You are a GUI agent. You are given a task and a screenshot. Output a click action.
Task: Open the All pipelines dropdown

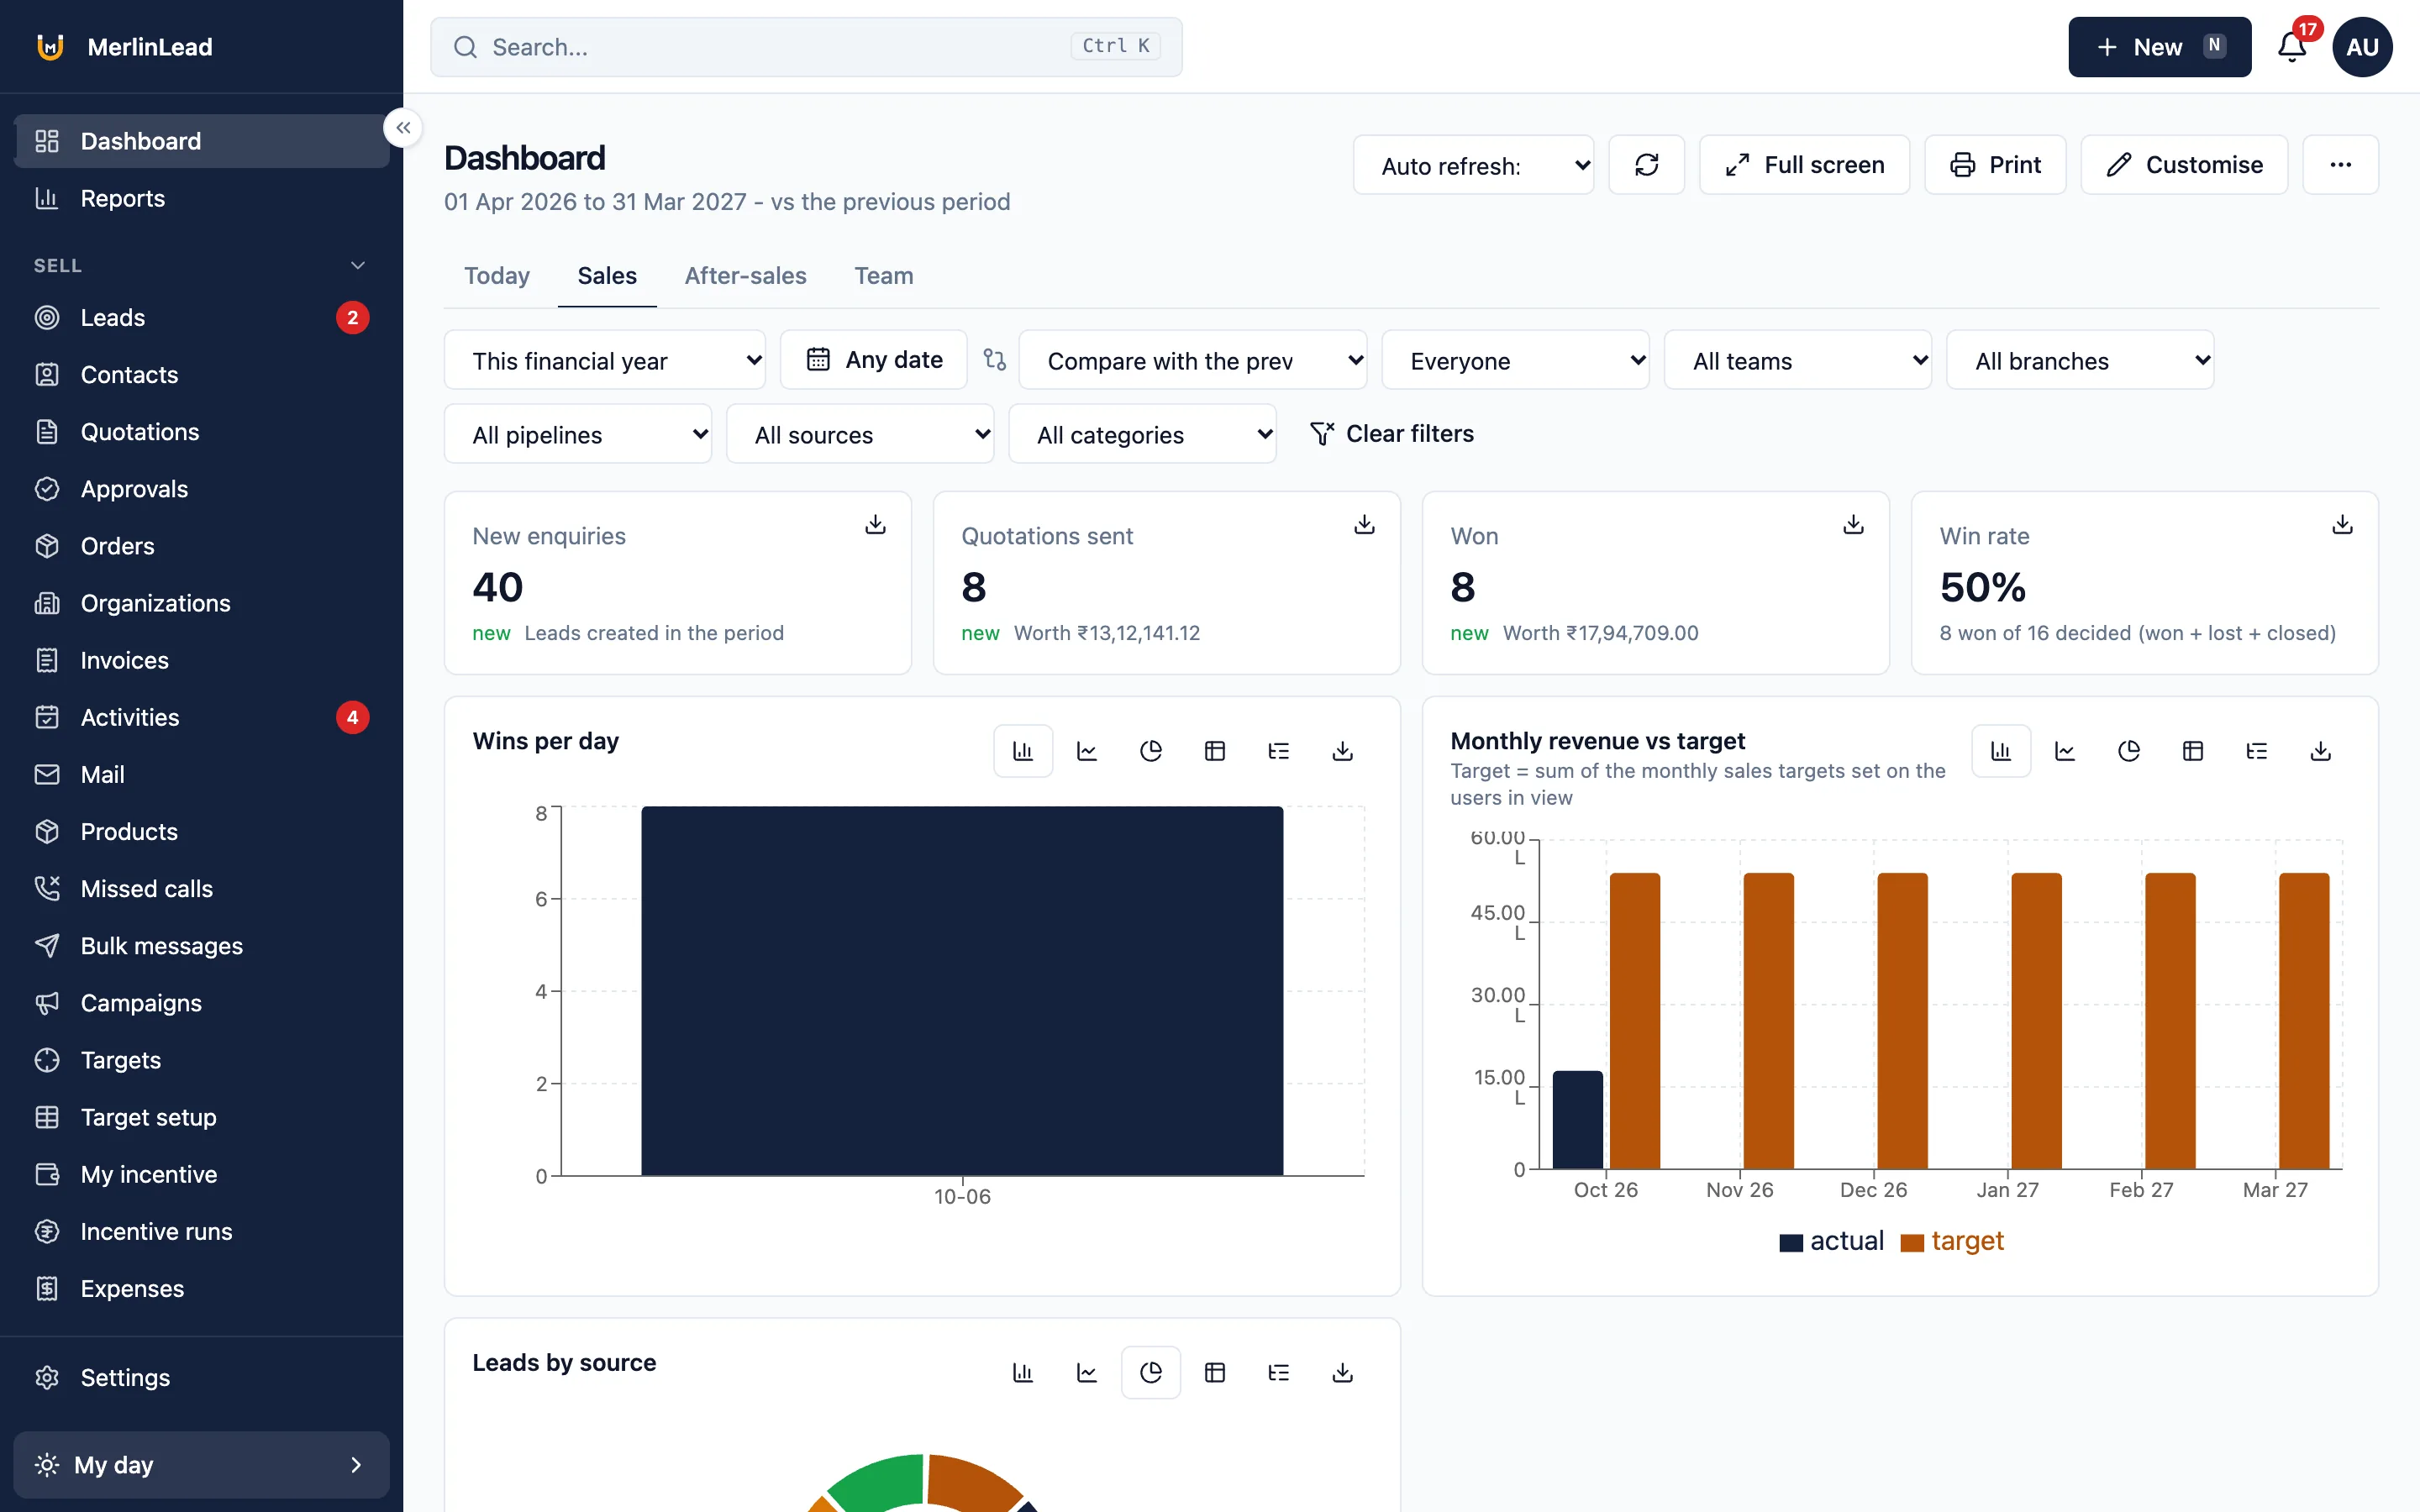(x=578, y=434)
